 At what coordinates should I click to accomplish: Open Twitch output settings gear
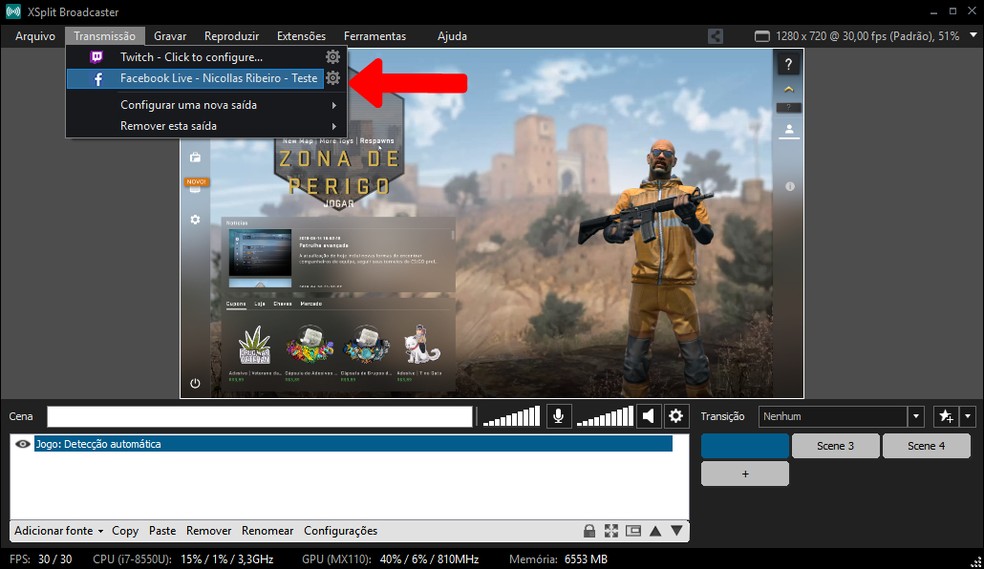click(x=333, y=57)
